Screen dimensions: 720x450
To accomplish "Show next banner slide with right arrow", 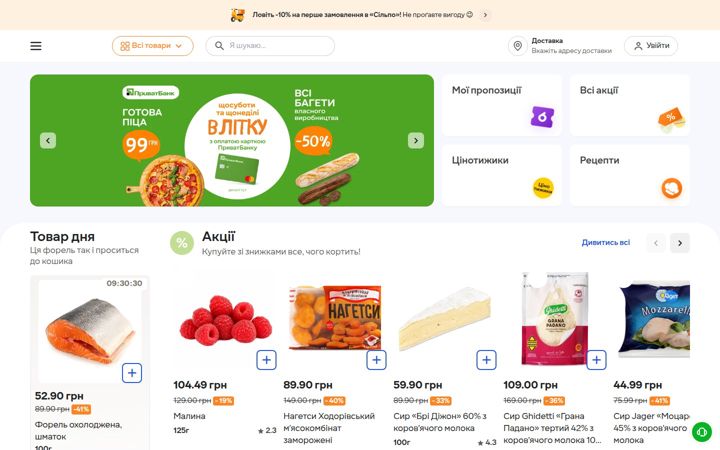I will tap(416, 141).
